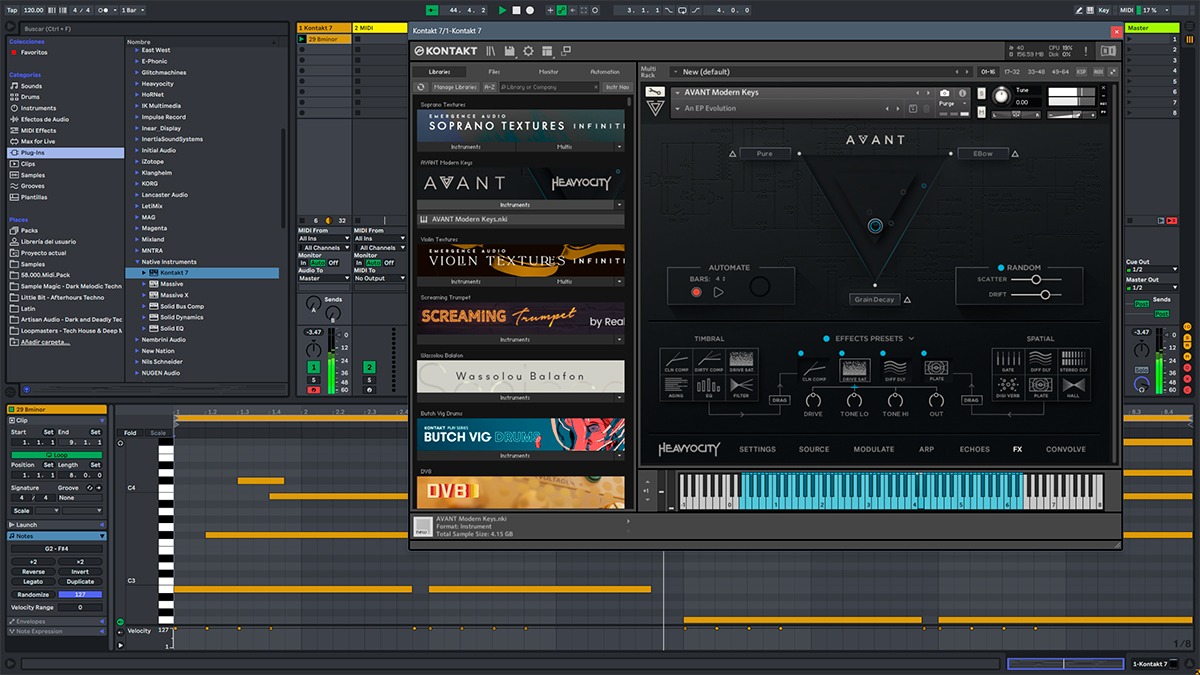Click the Plate chain slot
The height and width of the screenshot is (675, 1200).
(x=936, y=372)
